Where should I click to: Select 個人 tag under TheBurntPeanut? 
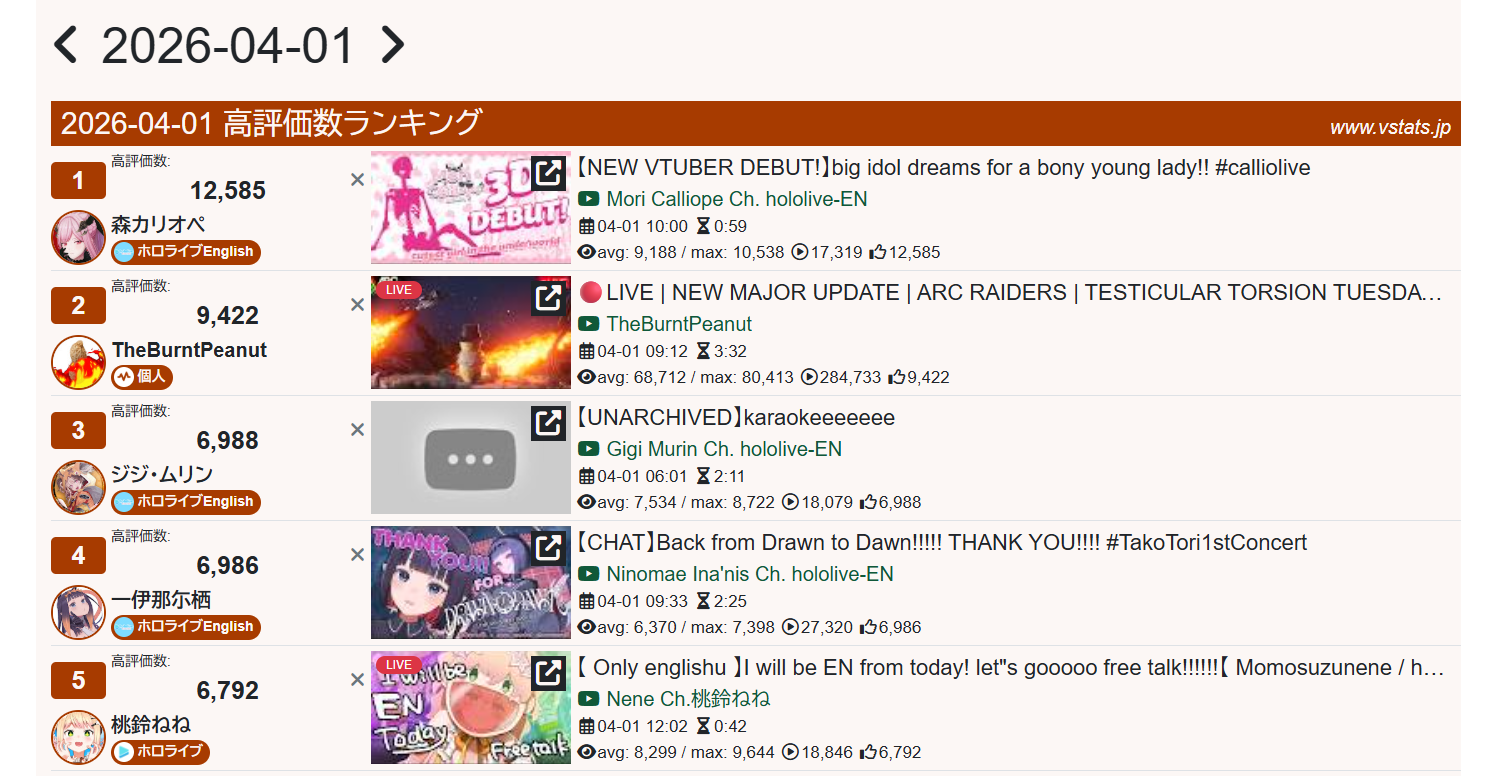(142, 377)
